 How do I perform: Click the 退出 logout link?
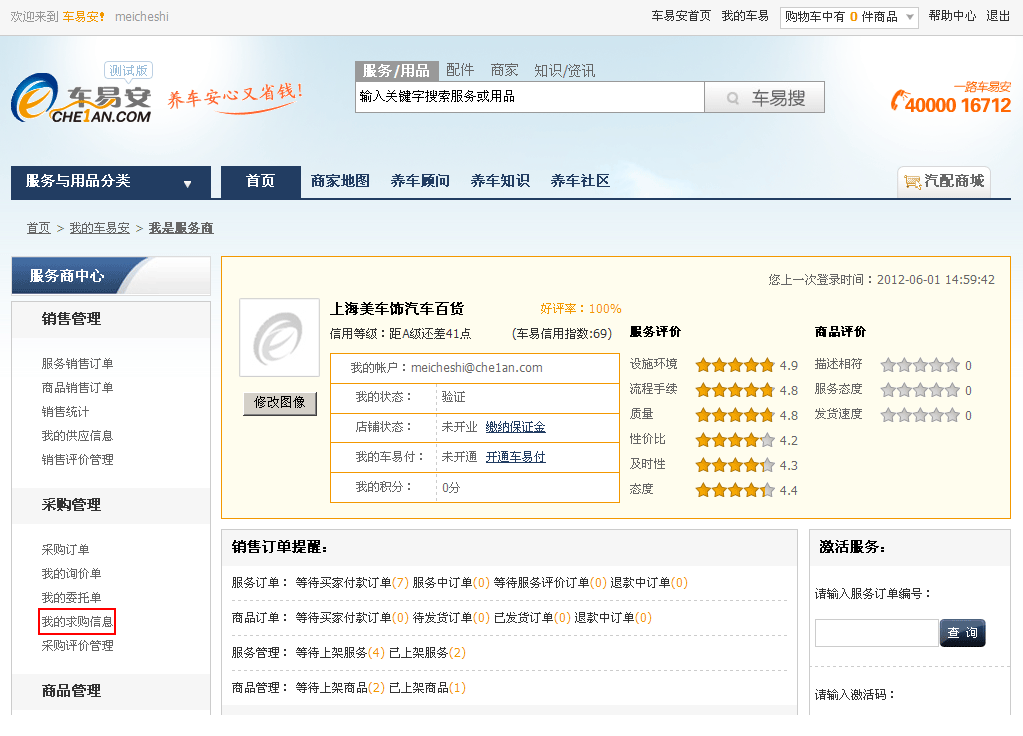point(998,16)
